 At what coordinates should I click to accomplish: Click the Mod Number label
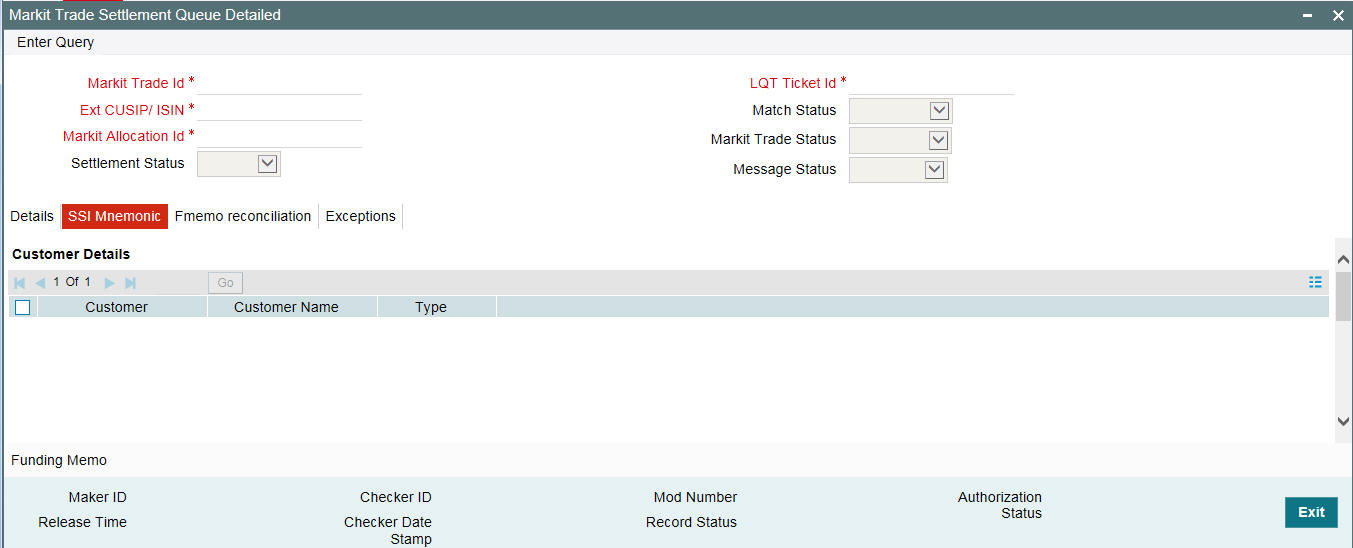[x=696, y=497]
